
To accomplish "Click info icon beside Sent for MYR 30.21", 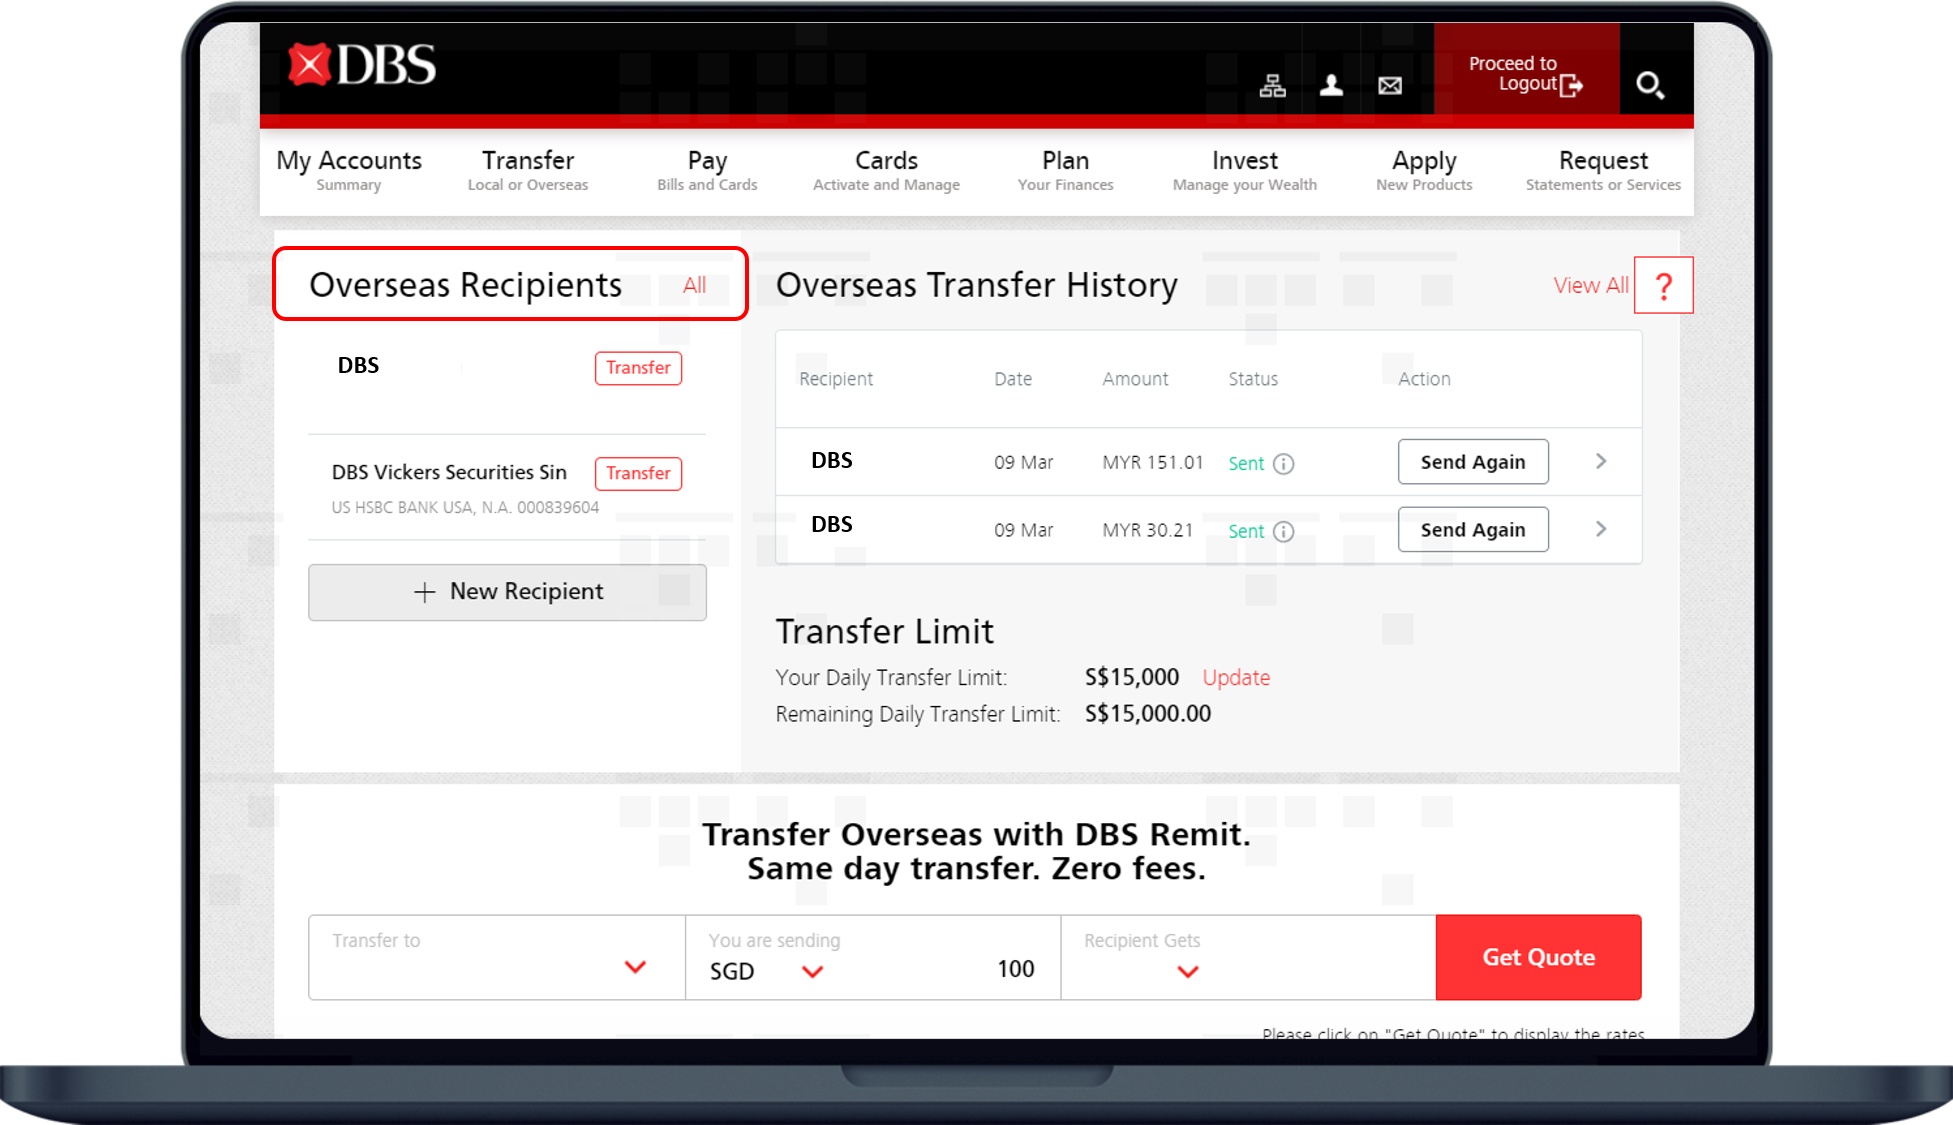I will (x=1283, y=532).
